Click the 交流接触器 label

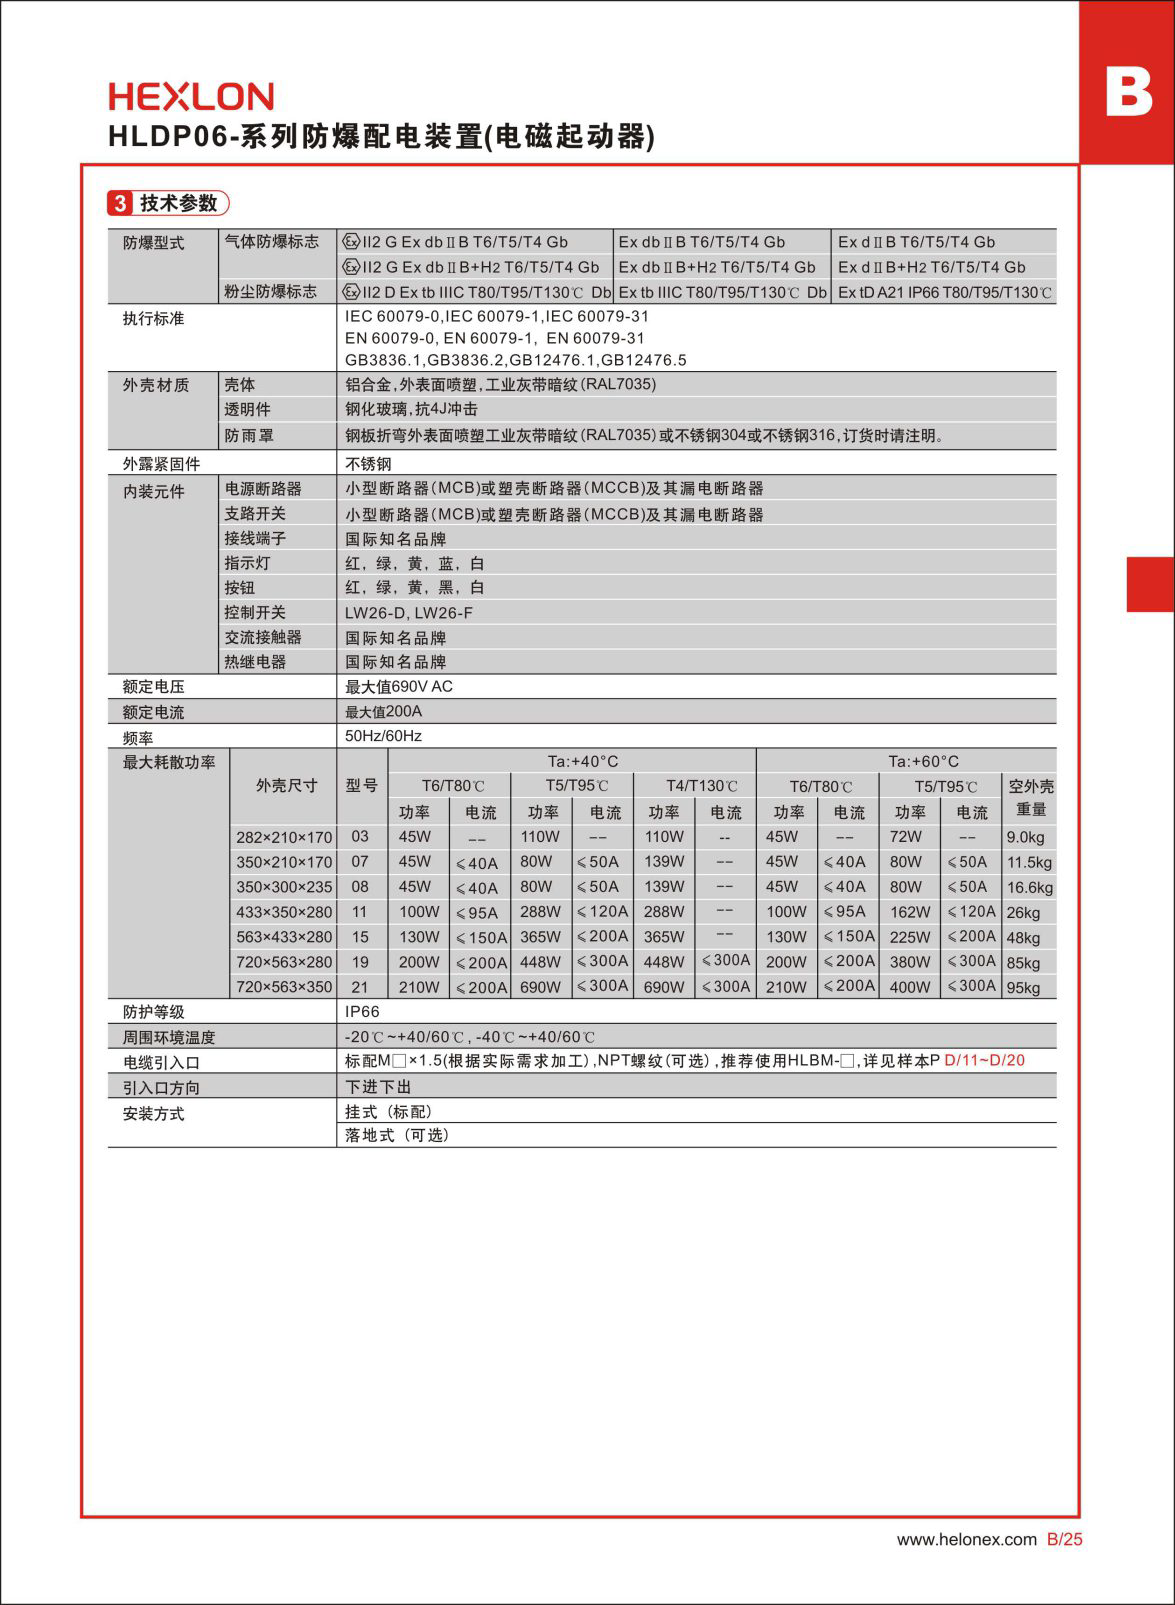(x=263, y=637)
